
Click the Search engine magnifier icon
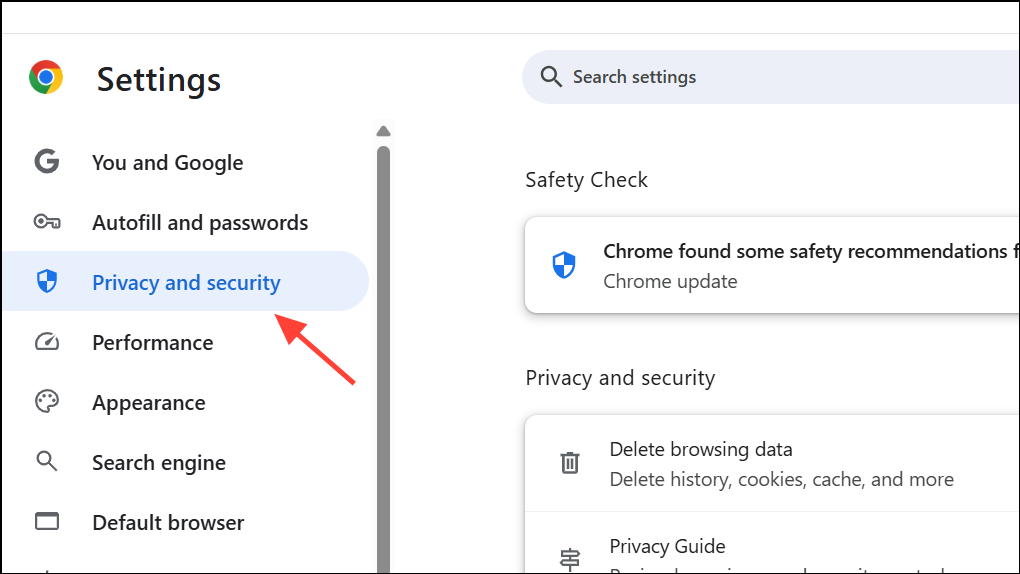click(47, 462)
